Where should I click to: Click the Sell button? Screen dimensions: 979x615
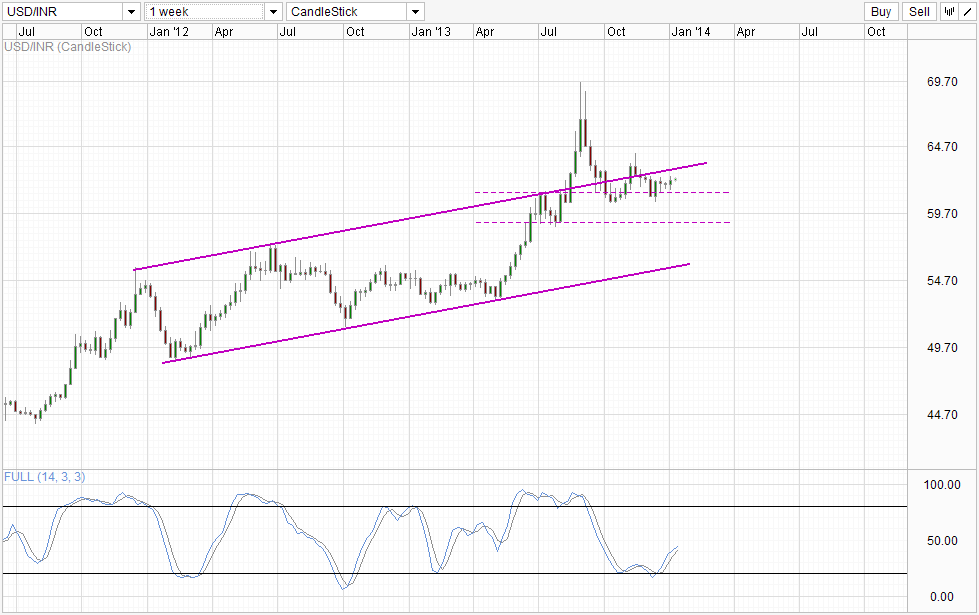click(919, 11)
